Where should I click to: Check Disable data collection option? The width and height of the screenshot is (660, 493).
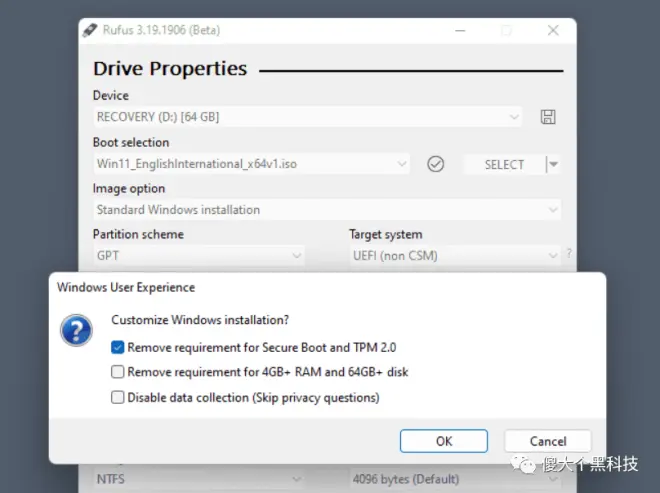point(117,397)
